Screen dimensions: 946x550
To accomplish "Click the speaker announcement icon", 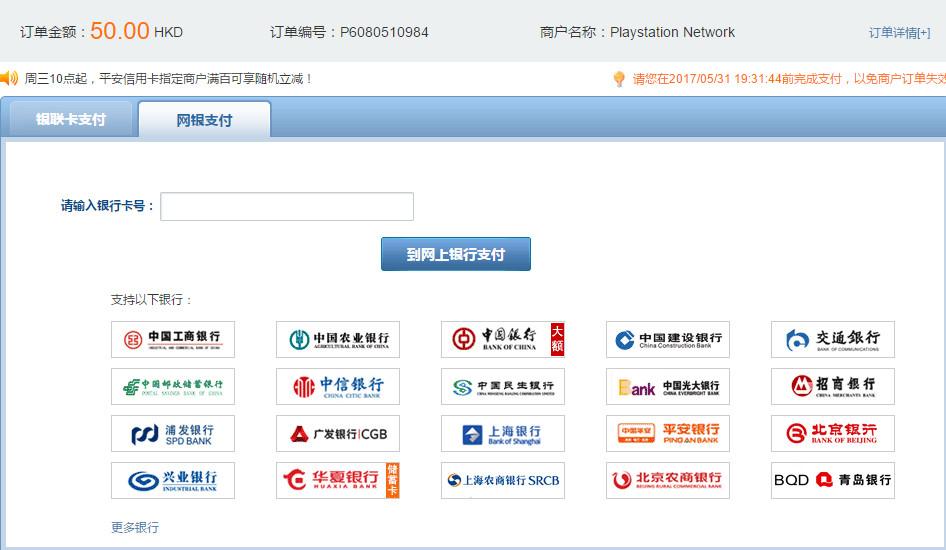I will [8, 78].
